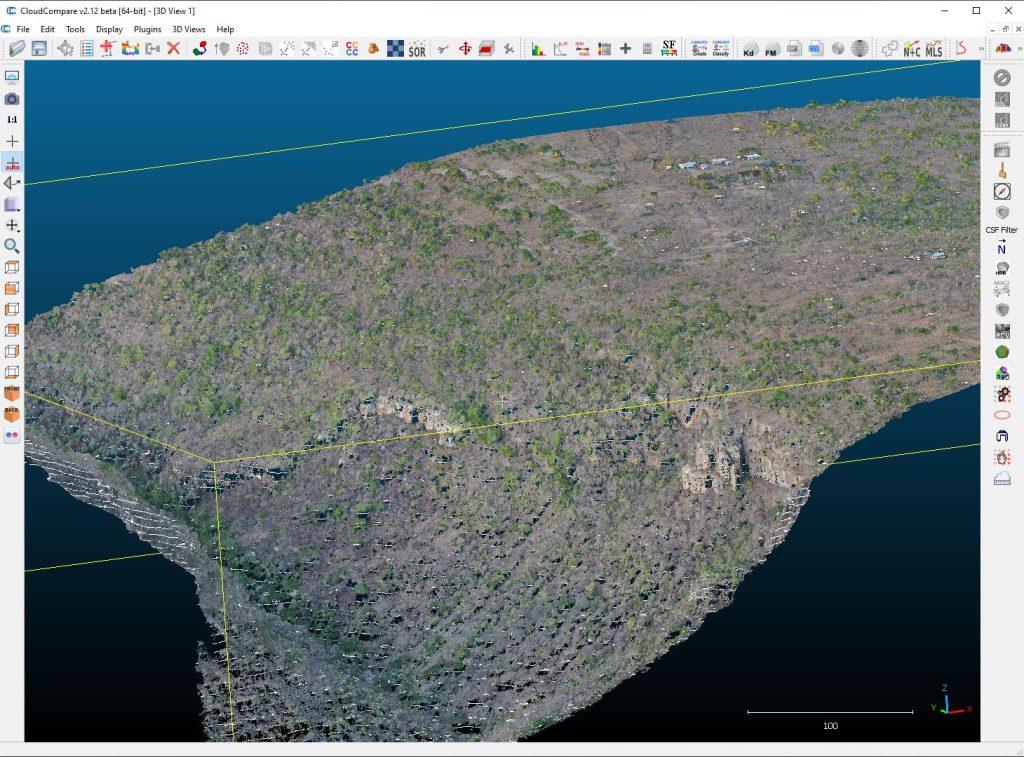1024x757 pixels.
Task: Toggle stereo glasses view mode
Action: (12, 436)
